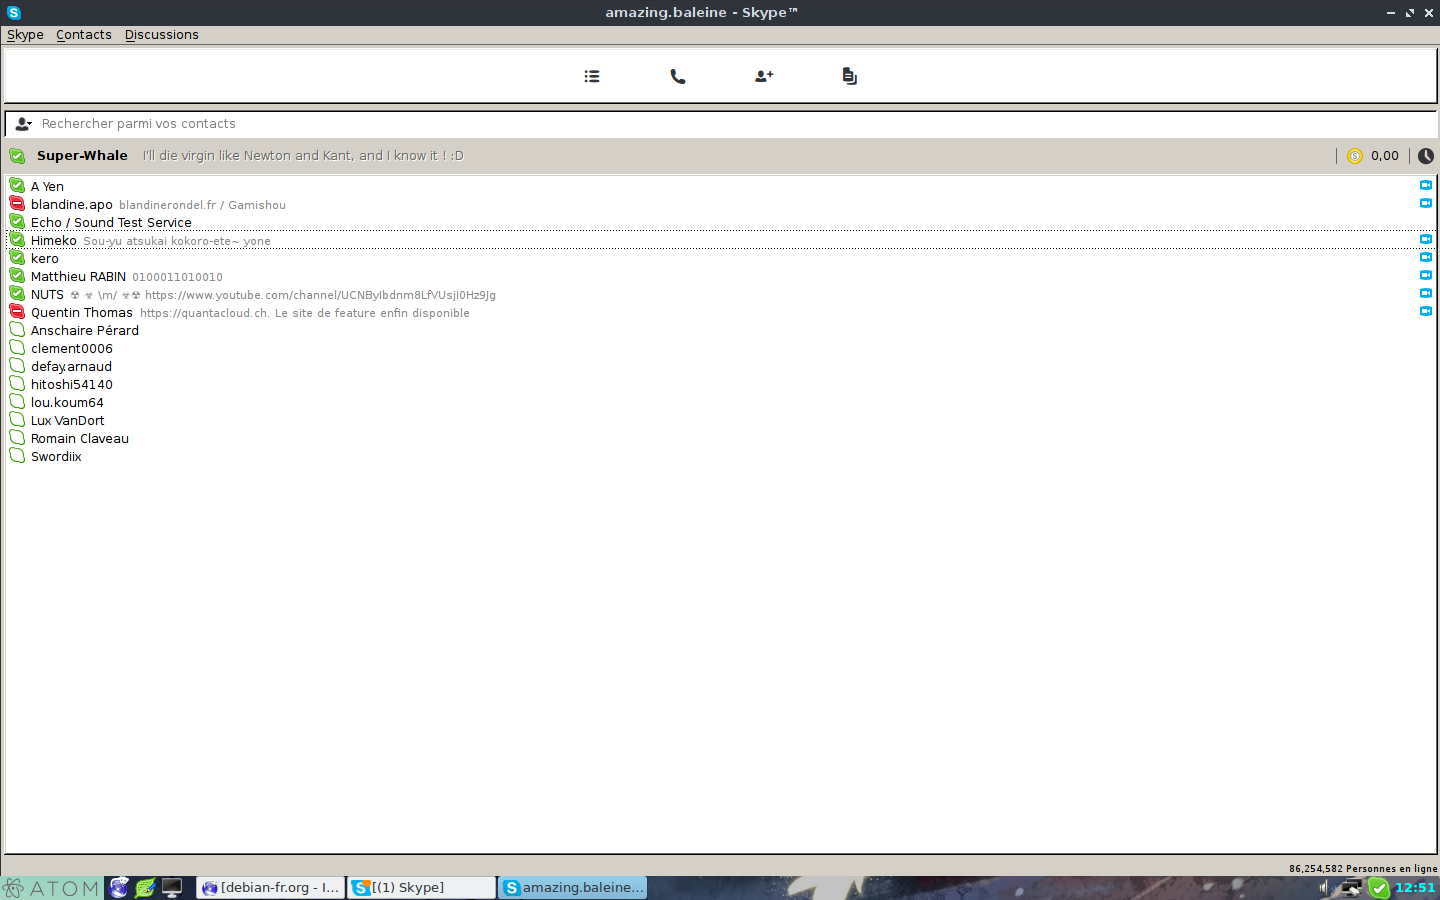Viewport: 1440px width, 900px height.
Task: Select contact Romain Claveau
Action: [x=720, y=438]
